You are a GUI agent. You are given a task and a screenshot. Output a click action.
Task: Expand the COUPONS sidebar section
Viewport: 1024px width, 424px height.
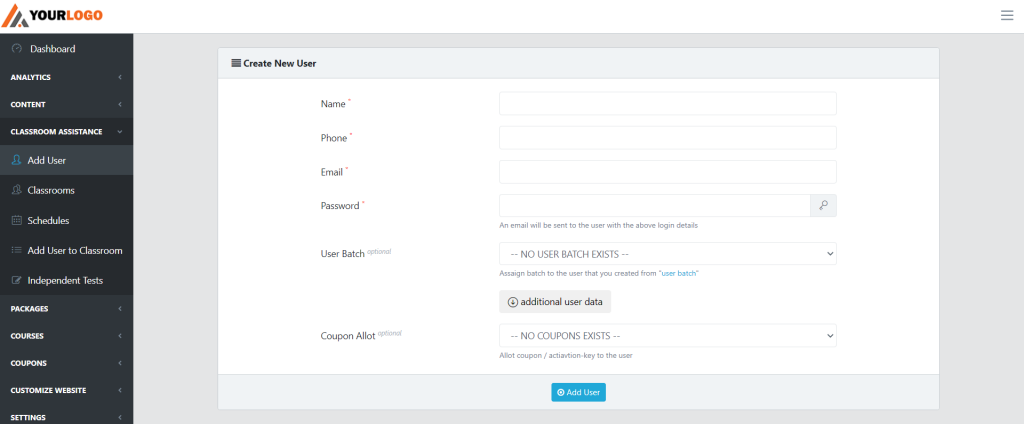click(67, 363)
